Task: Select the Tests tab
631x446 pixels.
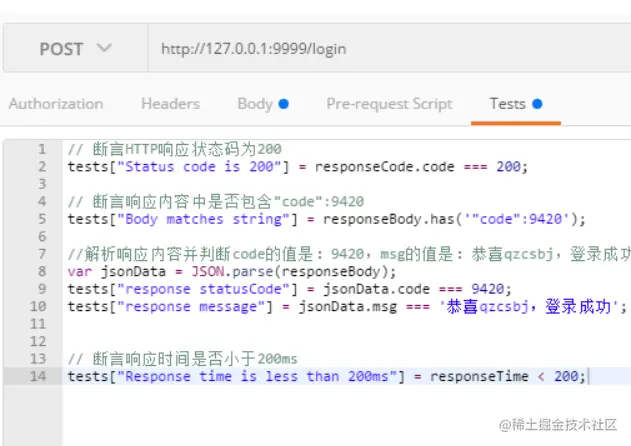Action: 516,104
